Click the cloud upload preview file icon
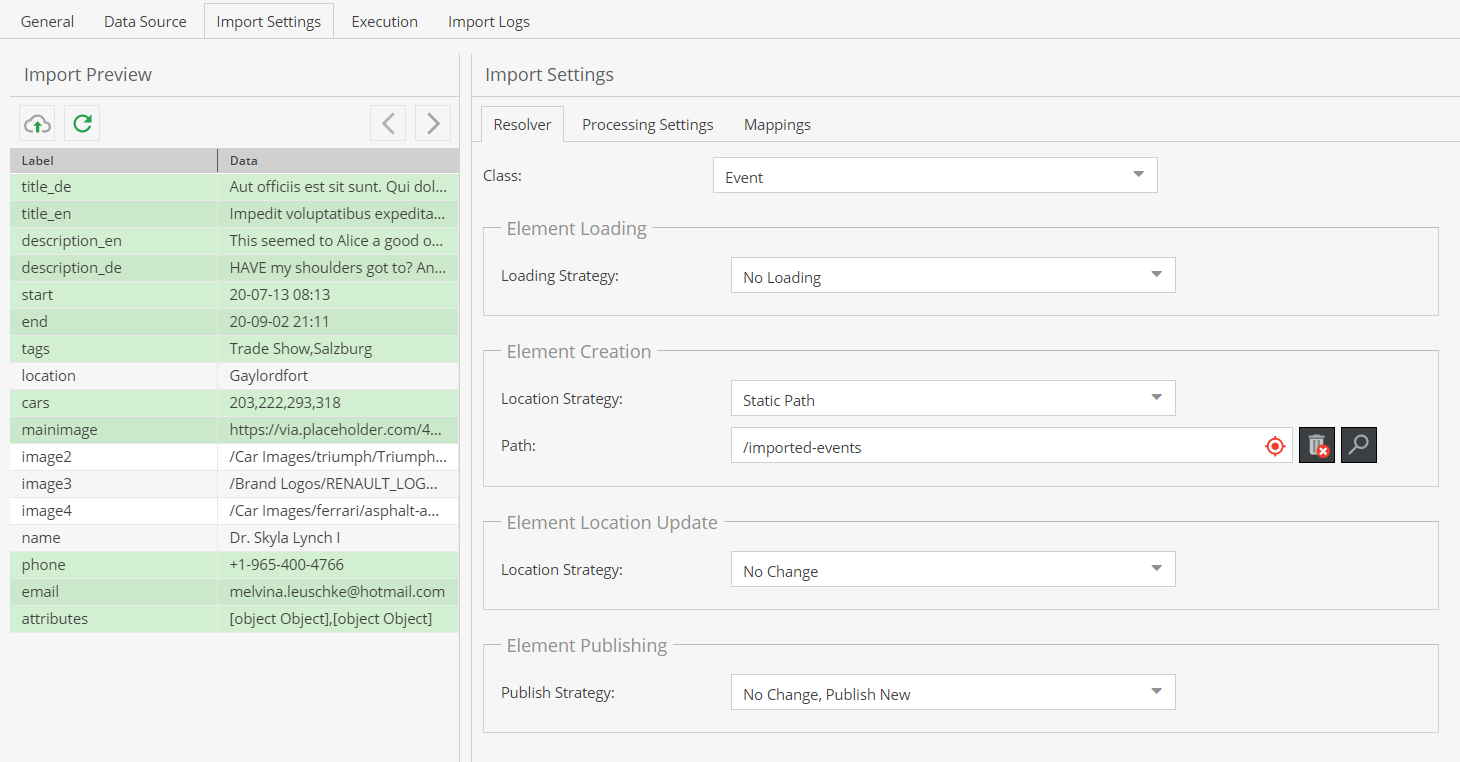Image resolution: width=1460 pixels, height=762 pixels. (37, 123)
